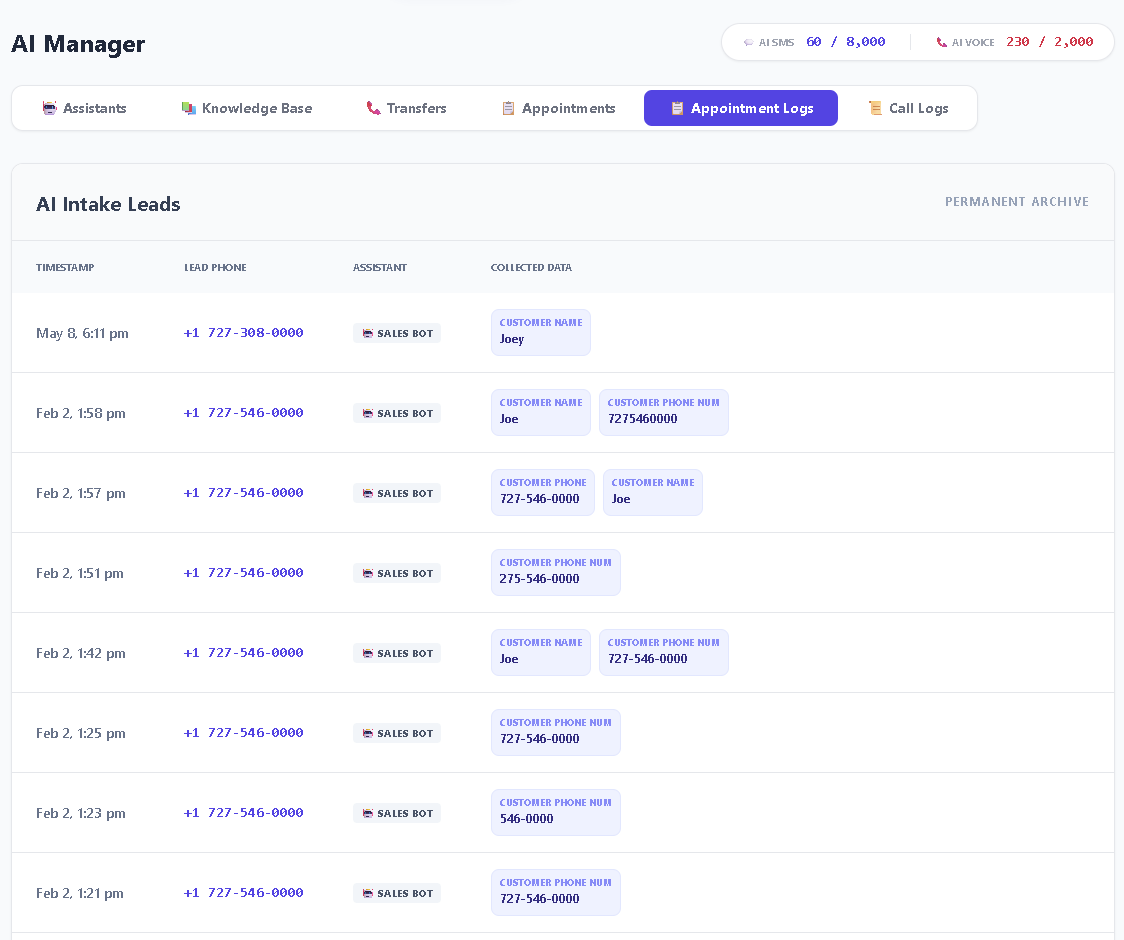Viewport: 1124px width, 940px height.
Task: Click the timestamp Feb 2, 1:23 pm
Action: 81,814
